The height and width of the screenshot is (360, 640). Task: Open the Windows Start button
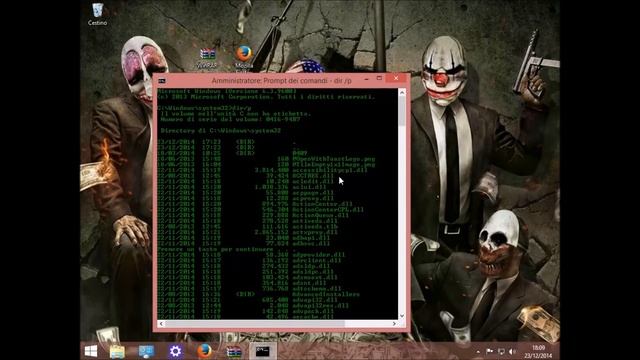pyautogui.click(x=91, y=351)
